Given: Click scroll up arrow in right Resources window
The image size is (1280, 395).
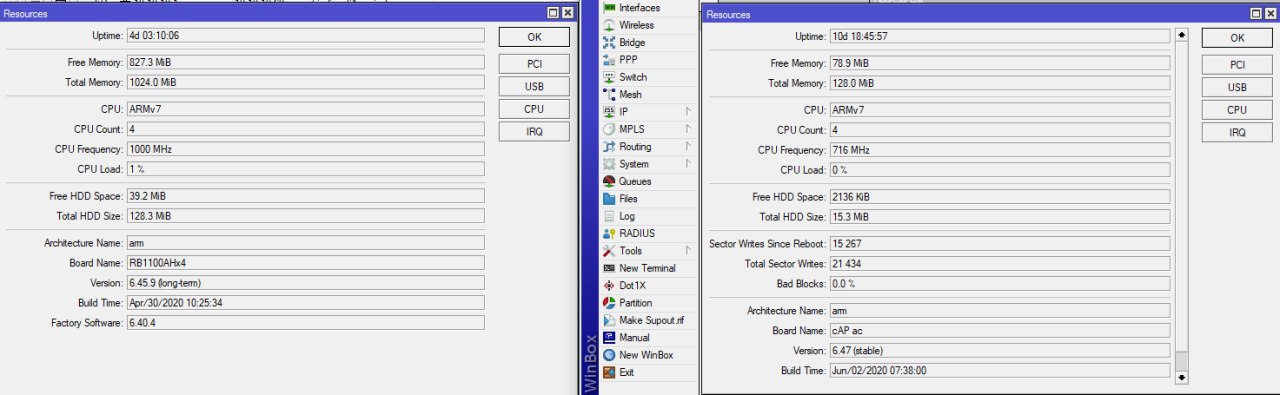Looking at the screenshot, I should (x=1182, y=35).
